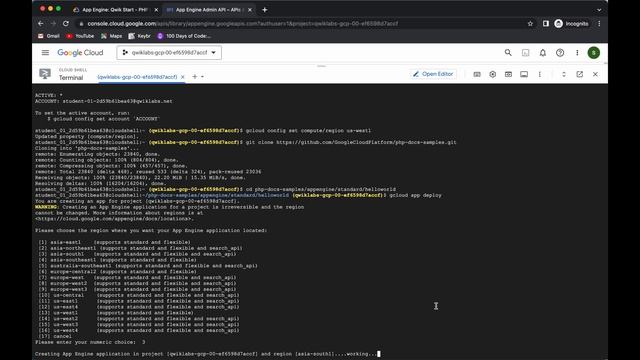Click the cloud.google.com/appengine/docs/locations link
This screenshot has height=360, width=640.
point(114,219)
